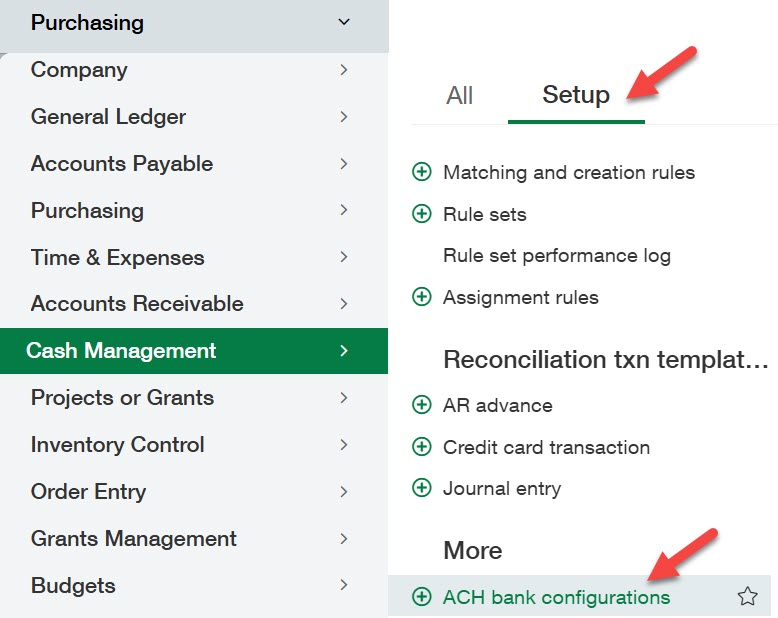Click plus icon beside Matching and creation rules
This screenshot has height=618, width=778.
tap(422, 172)
